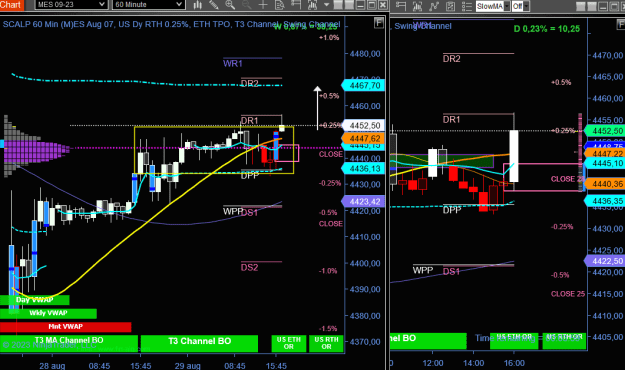
Task: Click second grey panel button in right chart
Action: point(592,7)
